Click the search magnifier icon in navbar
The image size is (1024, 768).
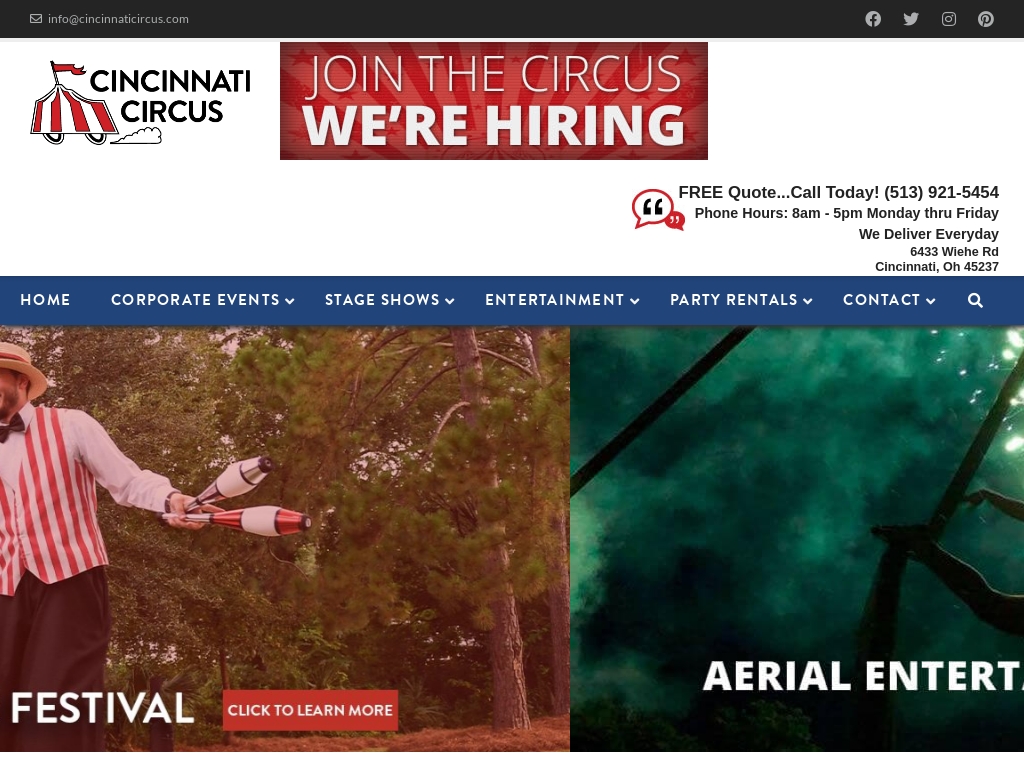coord(975,300)
